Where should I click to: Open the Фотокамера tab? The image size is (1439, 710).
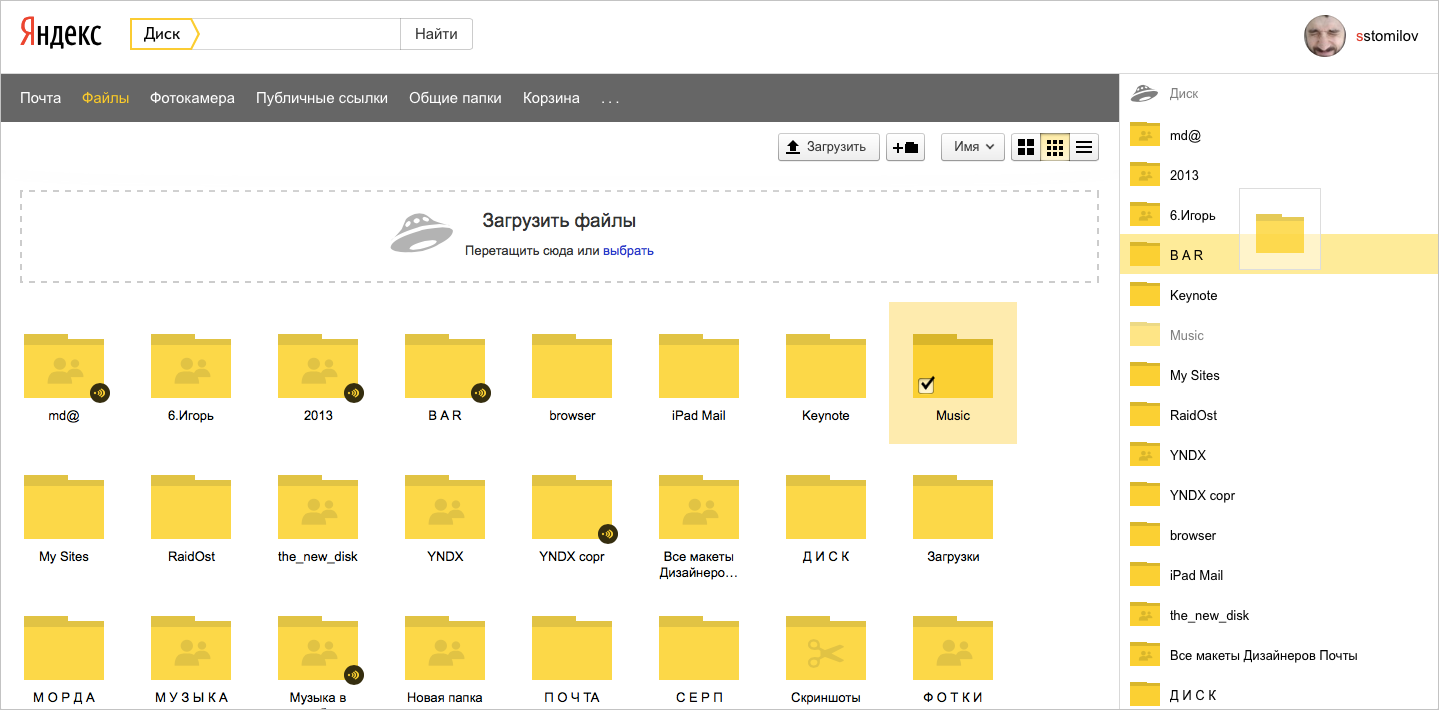click(x=192, y=98)
